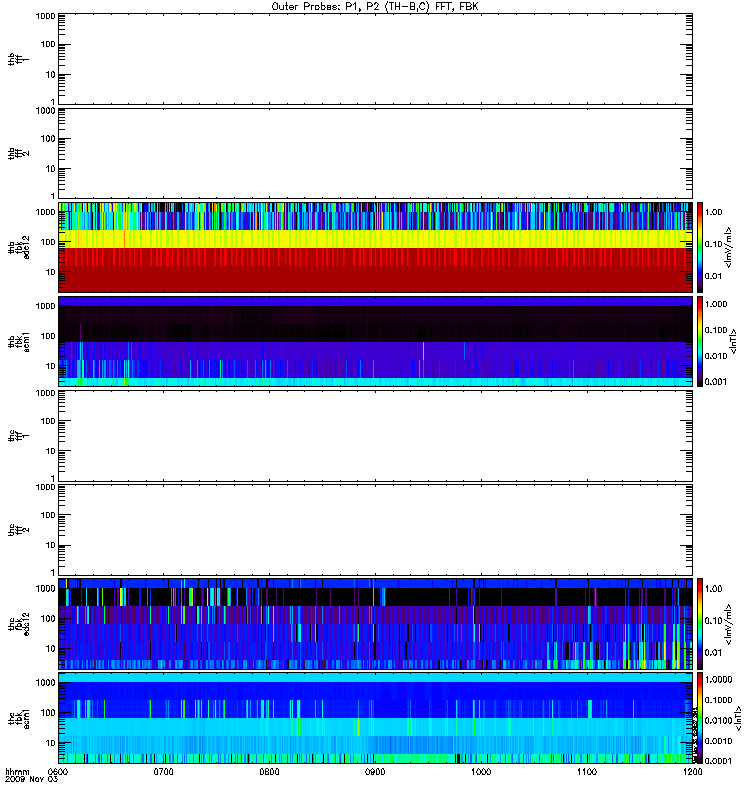
Task: Click the 'thc fbk scm1' y-axis title
Action: 19,718
